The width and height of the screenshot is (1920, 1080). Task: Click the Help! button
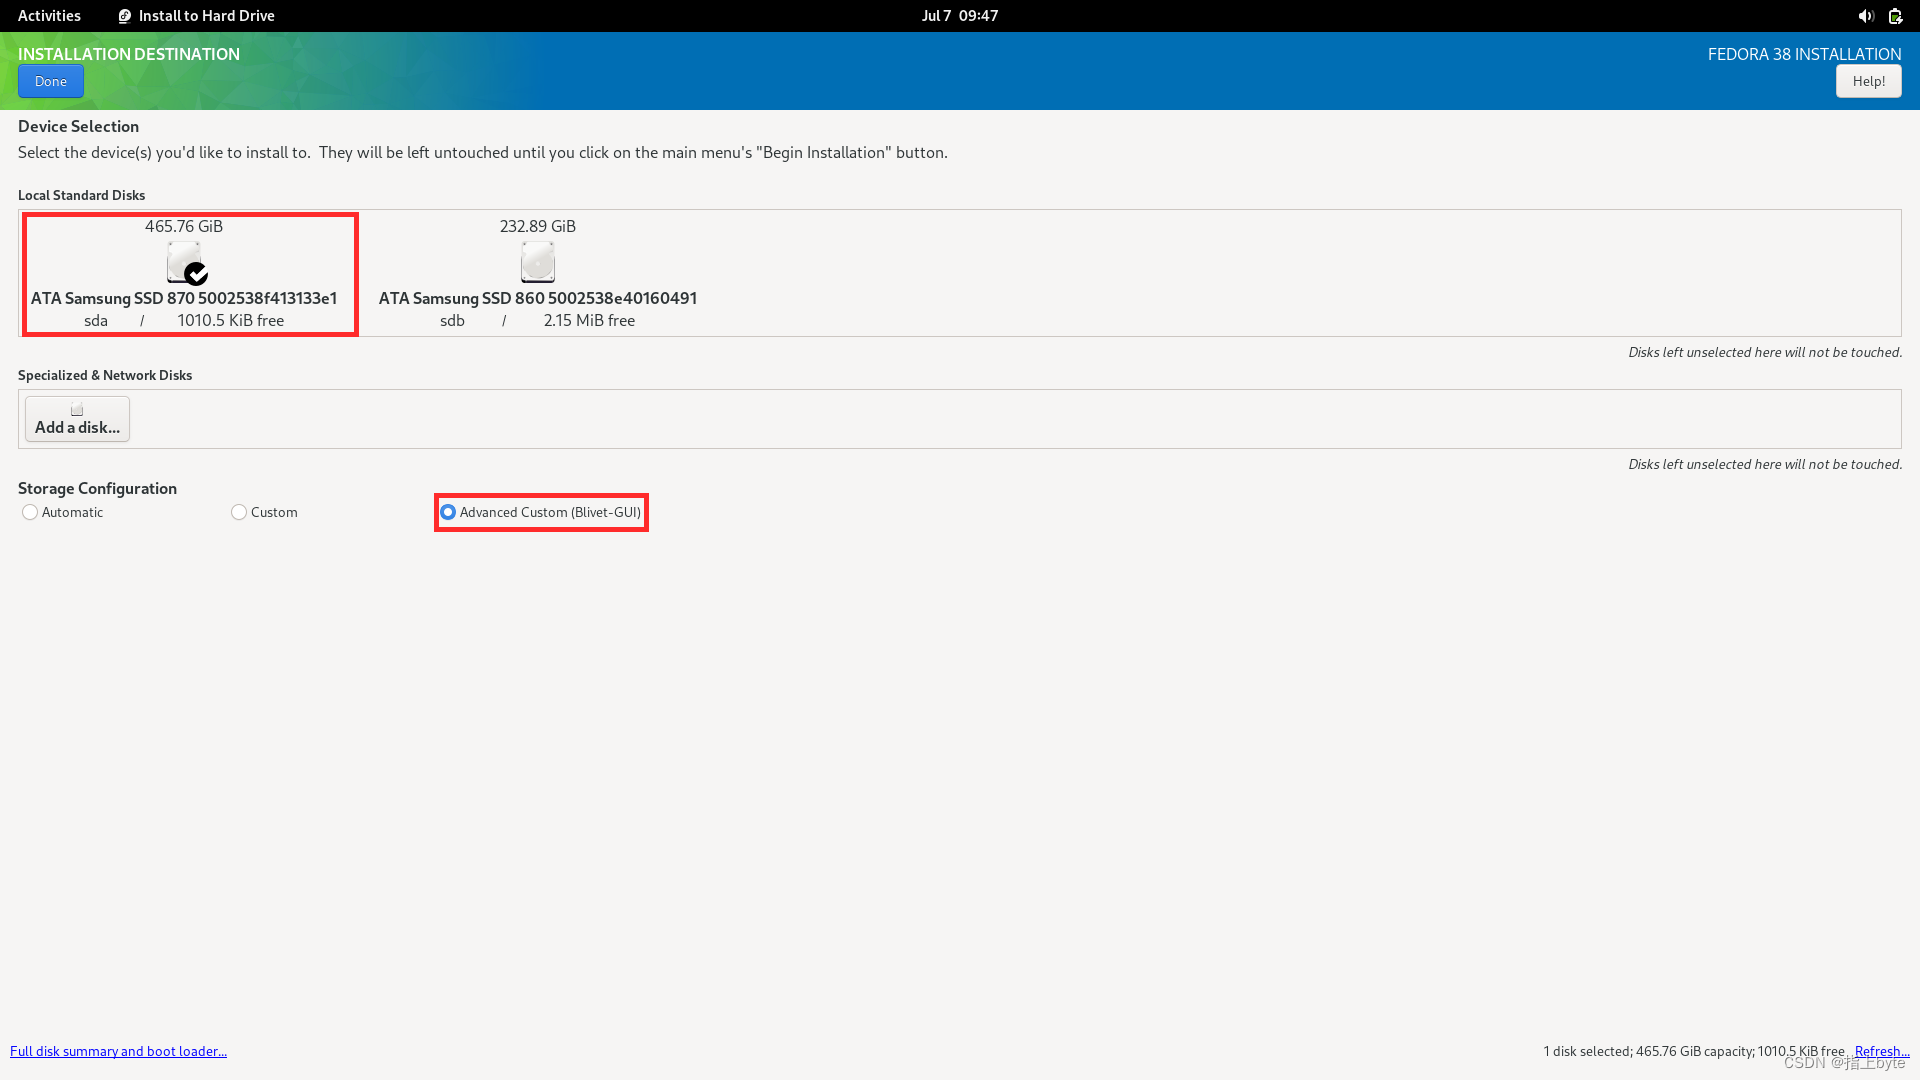coord(1868,81)
